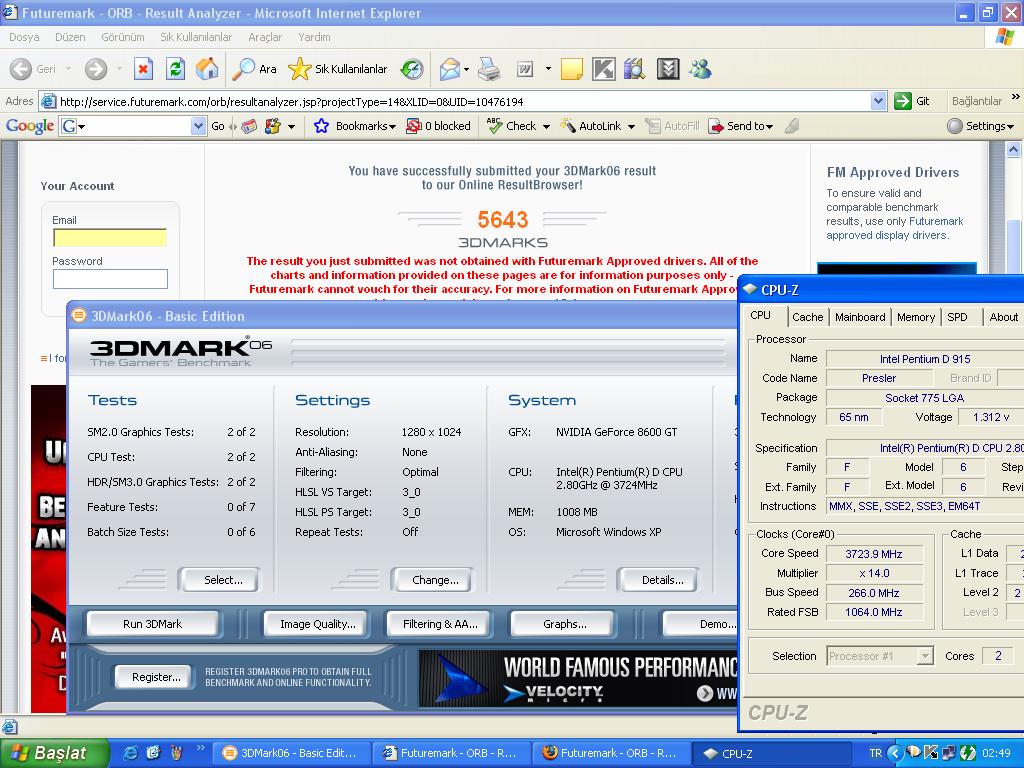Open Back button history dropdown arrow
The width and height of the screenshot is (1024, 768).
click(x=69, y=69)
